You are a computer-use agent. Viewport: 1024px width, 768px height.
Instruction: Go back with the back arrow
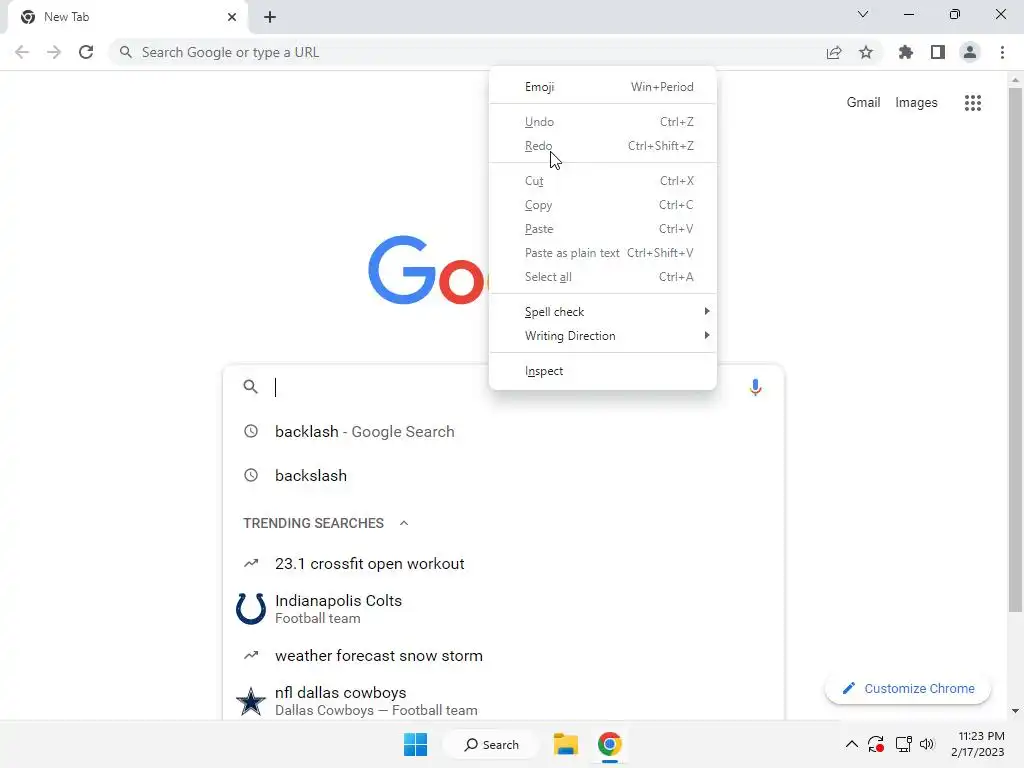coord(22,52)
